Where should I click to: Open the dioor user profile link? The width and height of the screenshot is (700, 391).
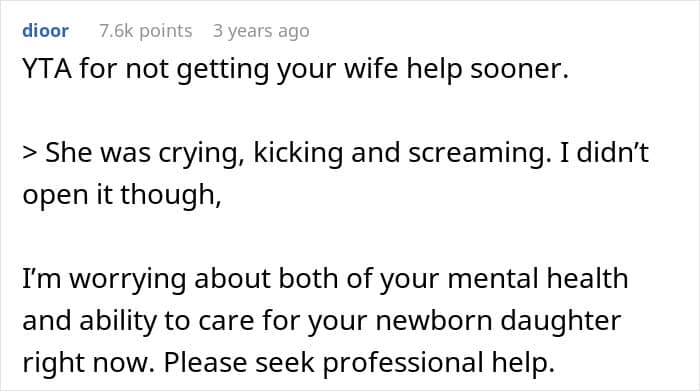(x=46, y=31)
